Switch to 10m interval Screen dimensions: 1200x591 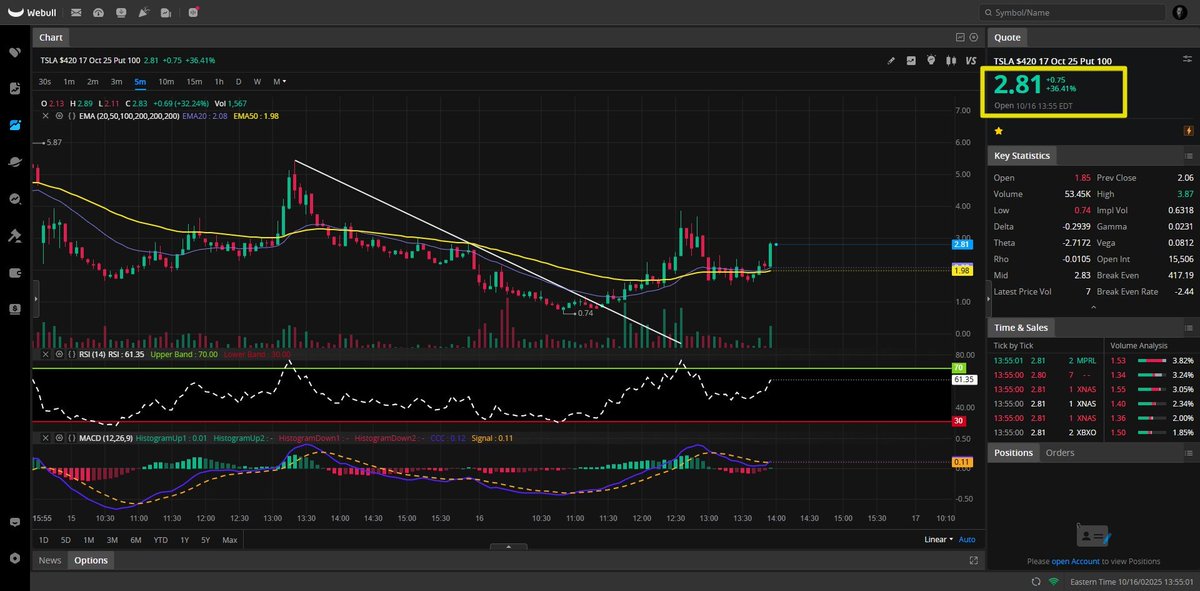tap(166, 81)
